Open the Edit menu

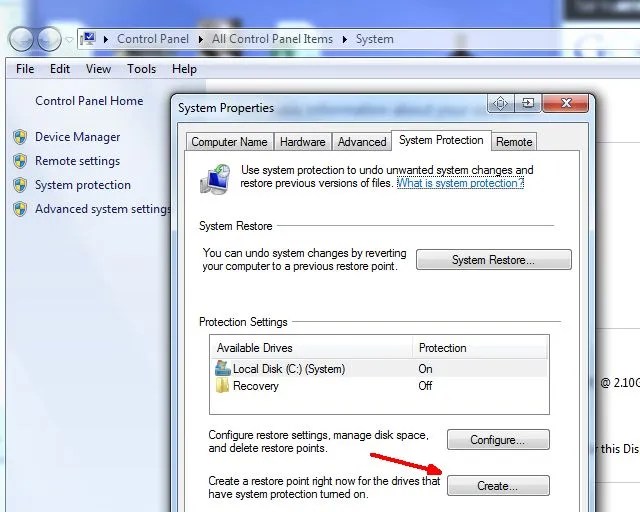[60, 69]
